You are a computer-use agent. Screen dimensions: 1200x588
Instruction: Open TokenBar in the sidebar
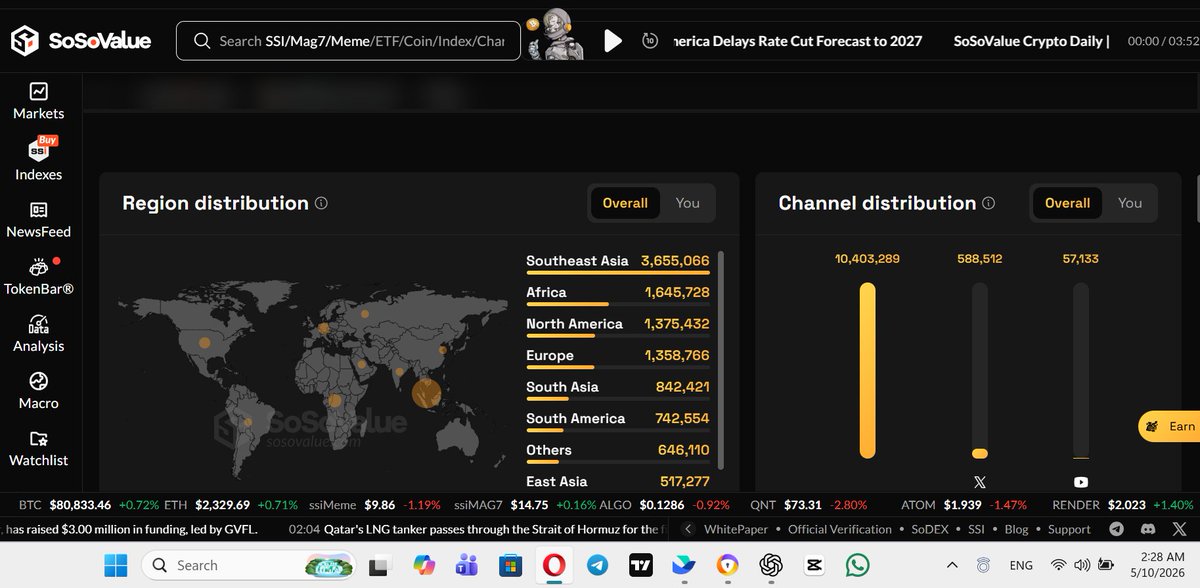pos(38,277)
